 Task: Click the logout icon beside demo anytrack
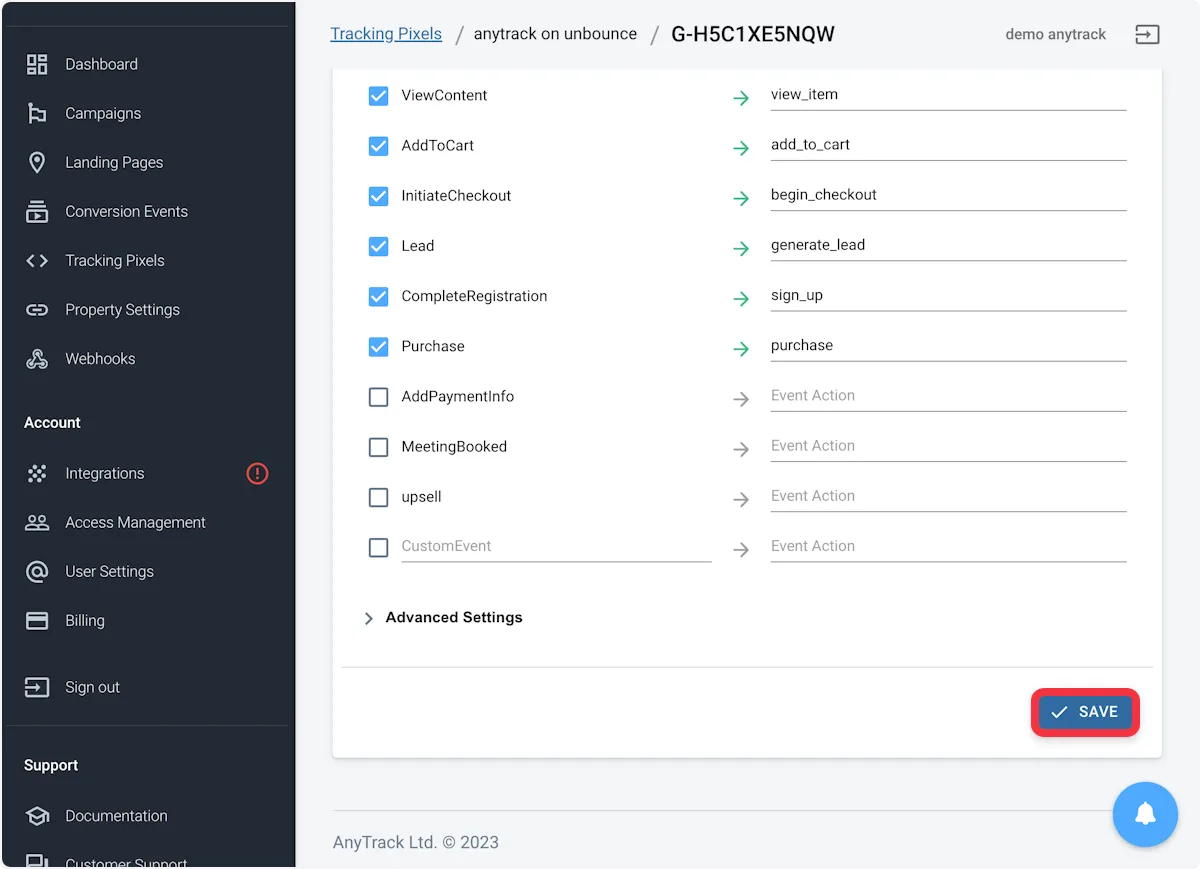(1147, 34)
